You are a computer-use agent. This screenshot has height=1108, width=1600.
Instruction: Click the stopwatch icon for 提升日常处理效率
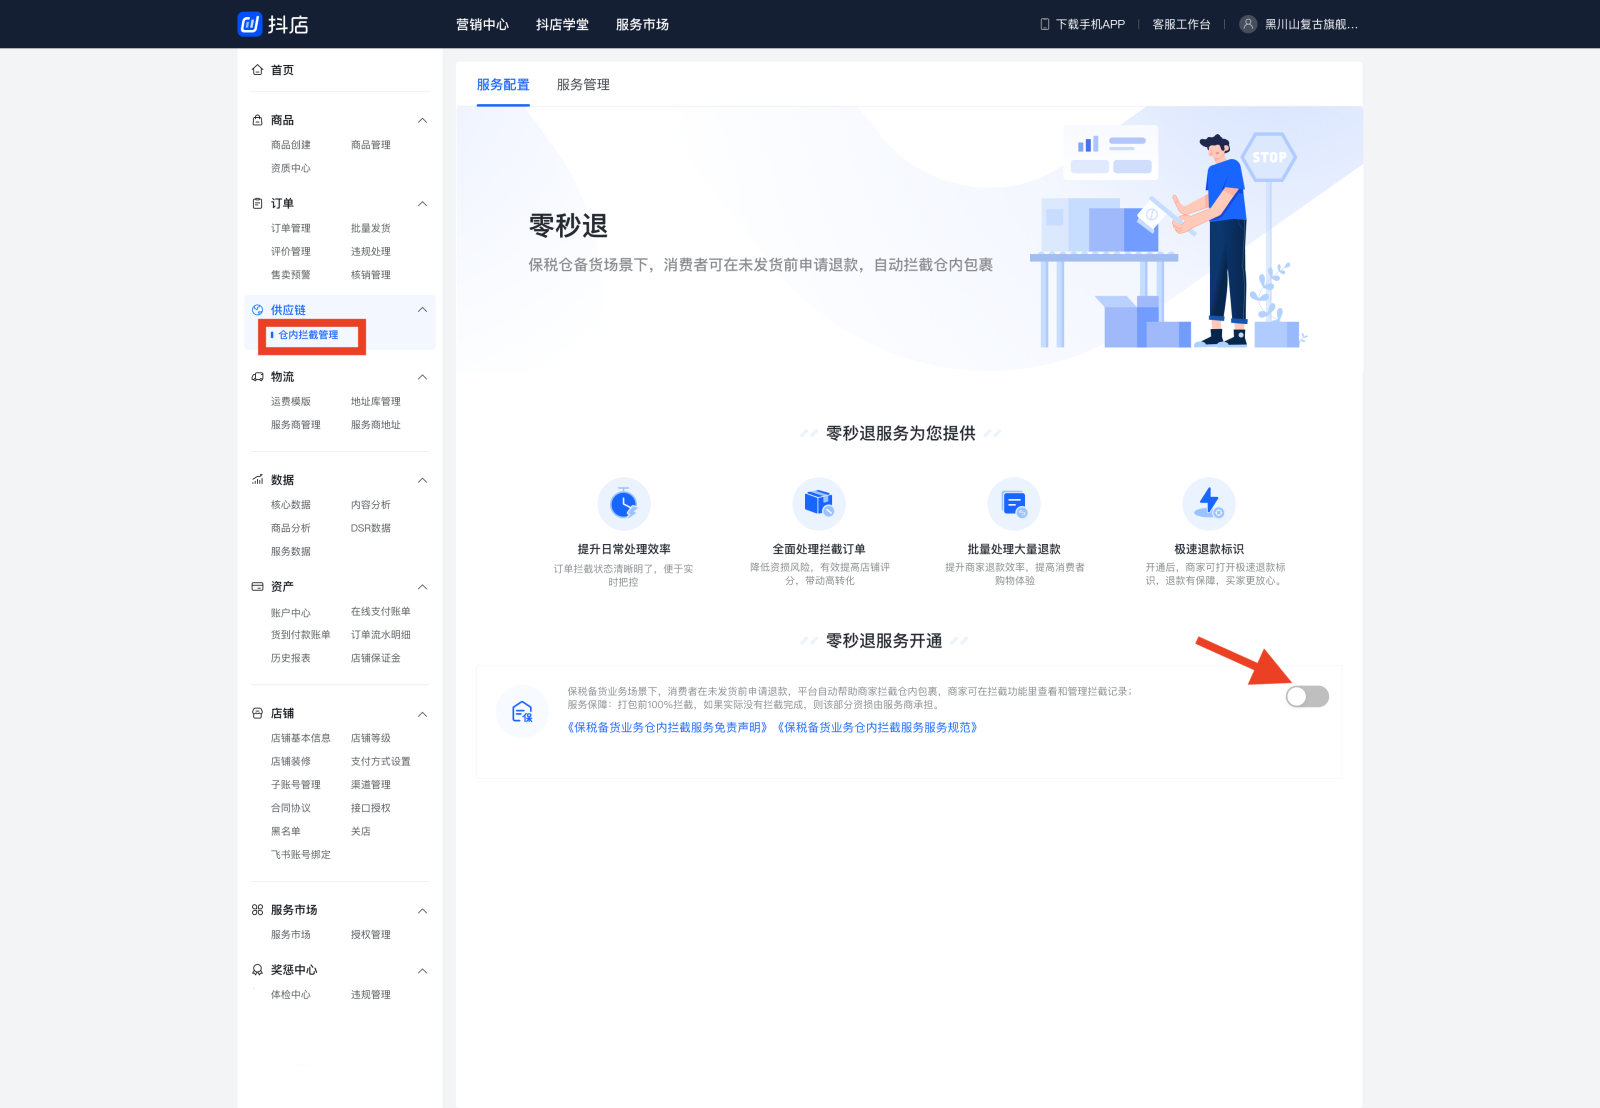click(623, 504)
